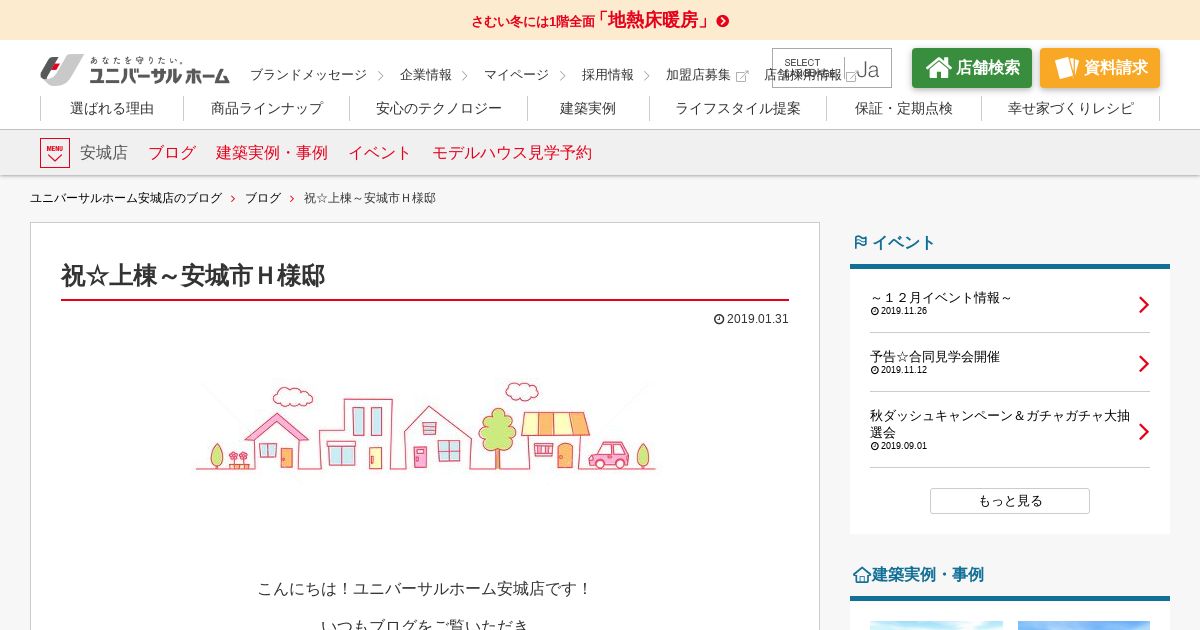
Task: Open the SELECT language dropdown showing Ja
Action: (x=832, y=68)
